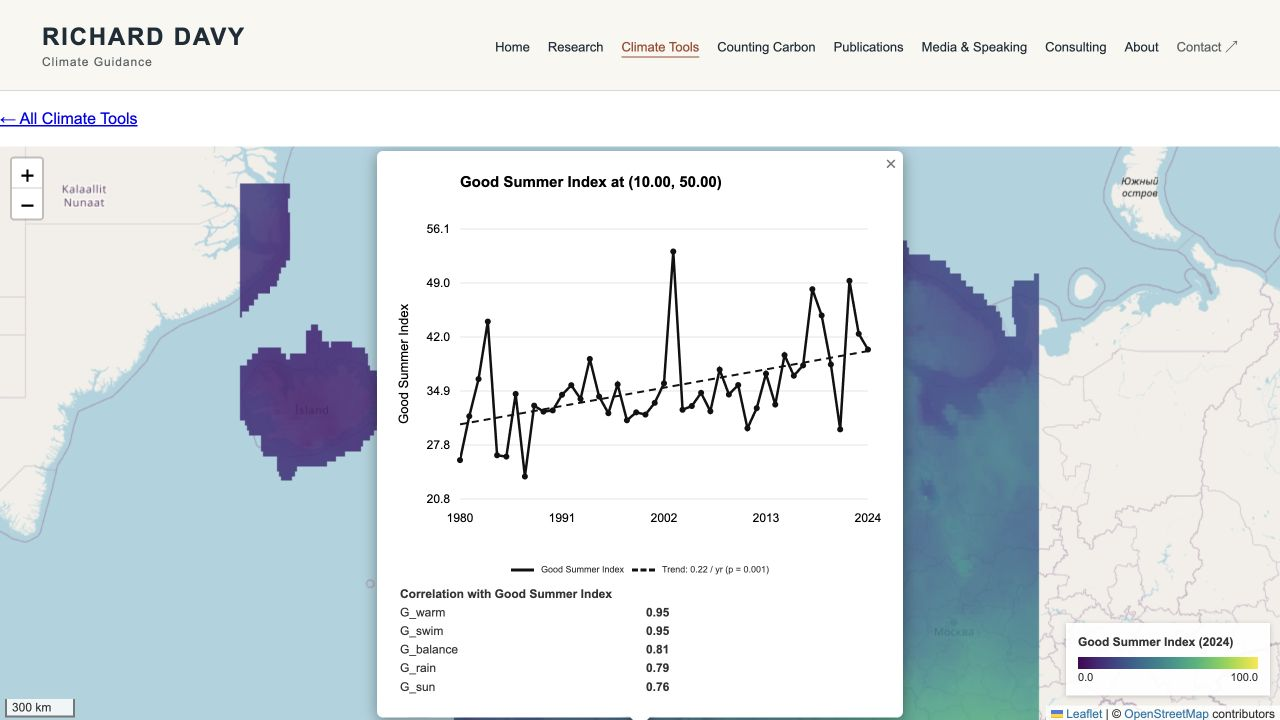The height and width of the screenshot is (720, 1280).
Task: Click the G_rain correlation row
Action: 535,668
